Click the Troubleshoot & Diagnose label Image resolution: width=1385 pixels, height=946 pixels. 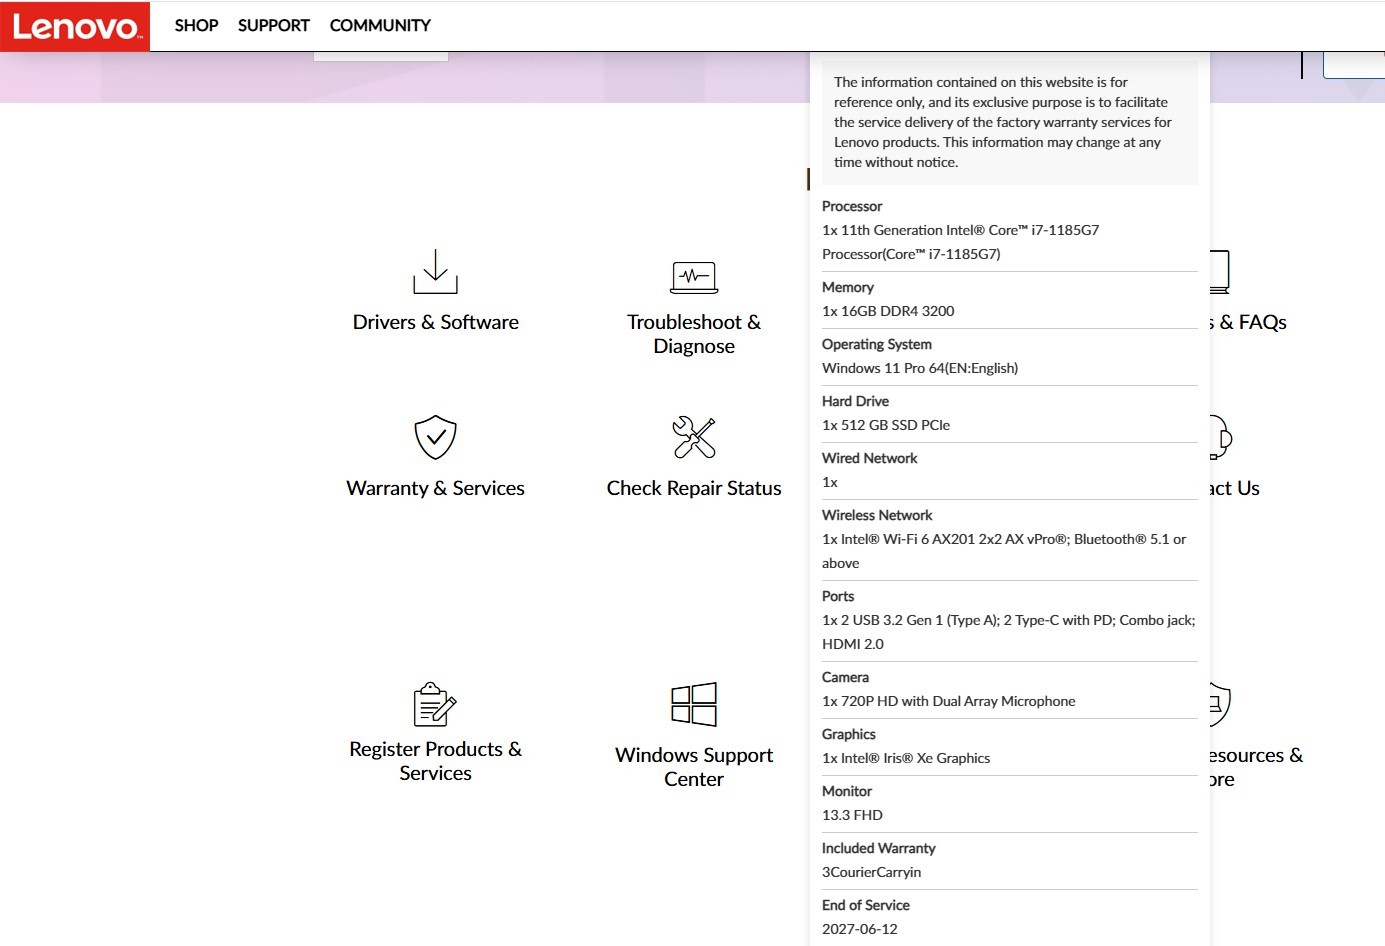[x=694, y=334]
